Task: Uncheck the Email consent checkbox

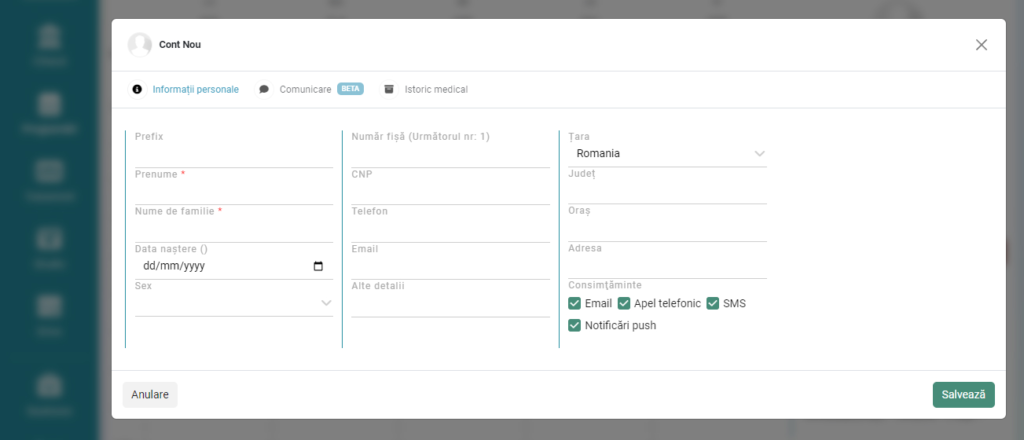Action: point(574,303)
